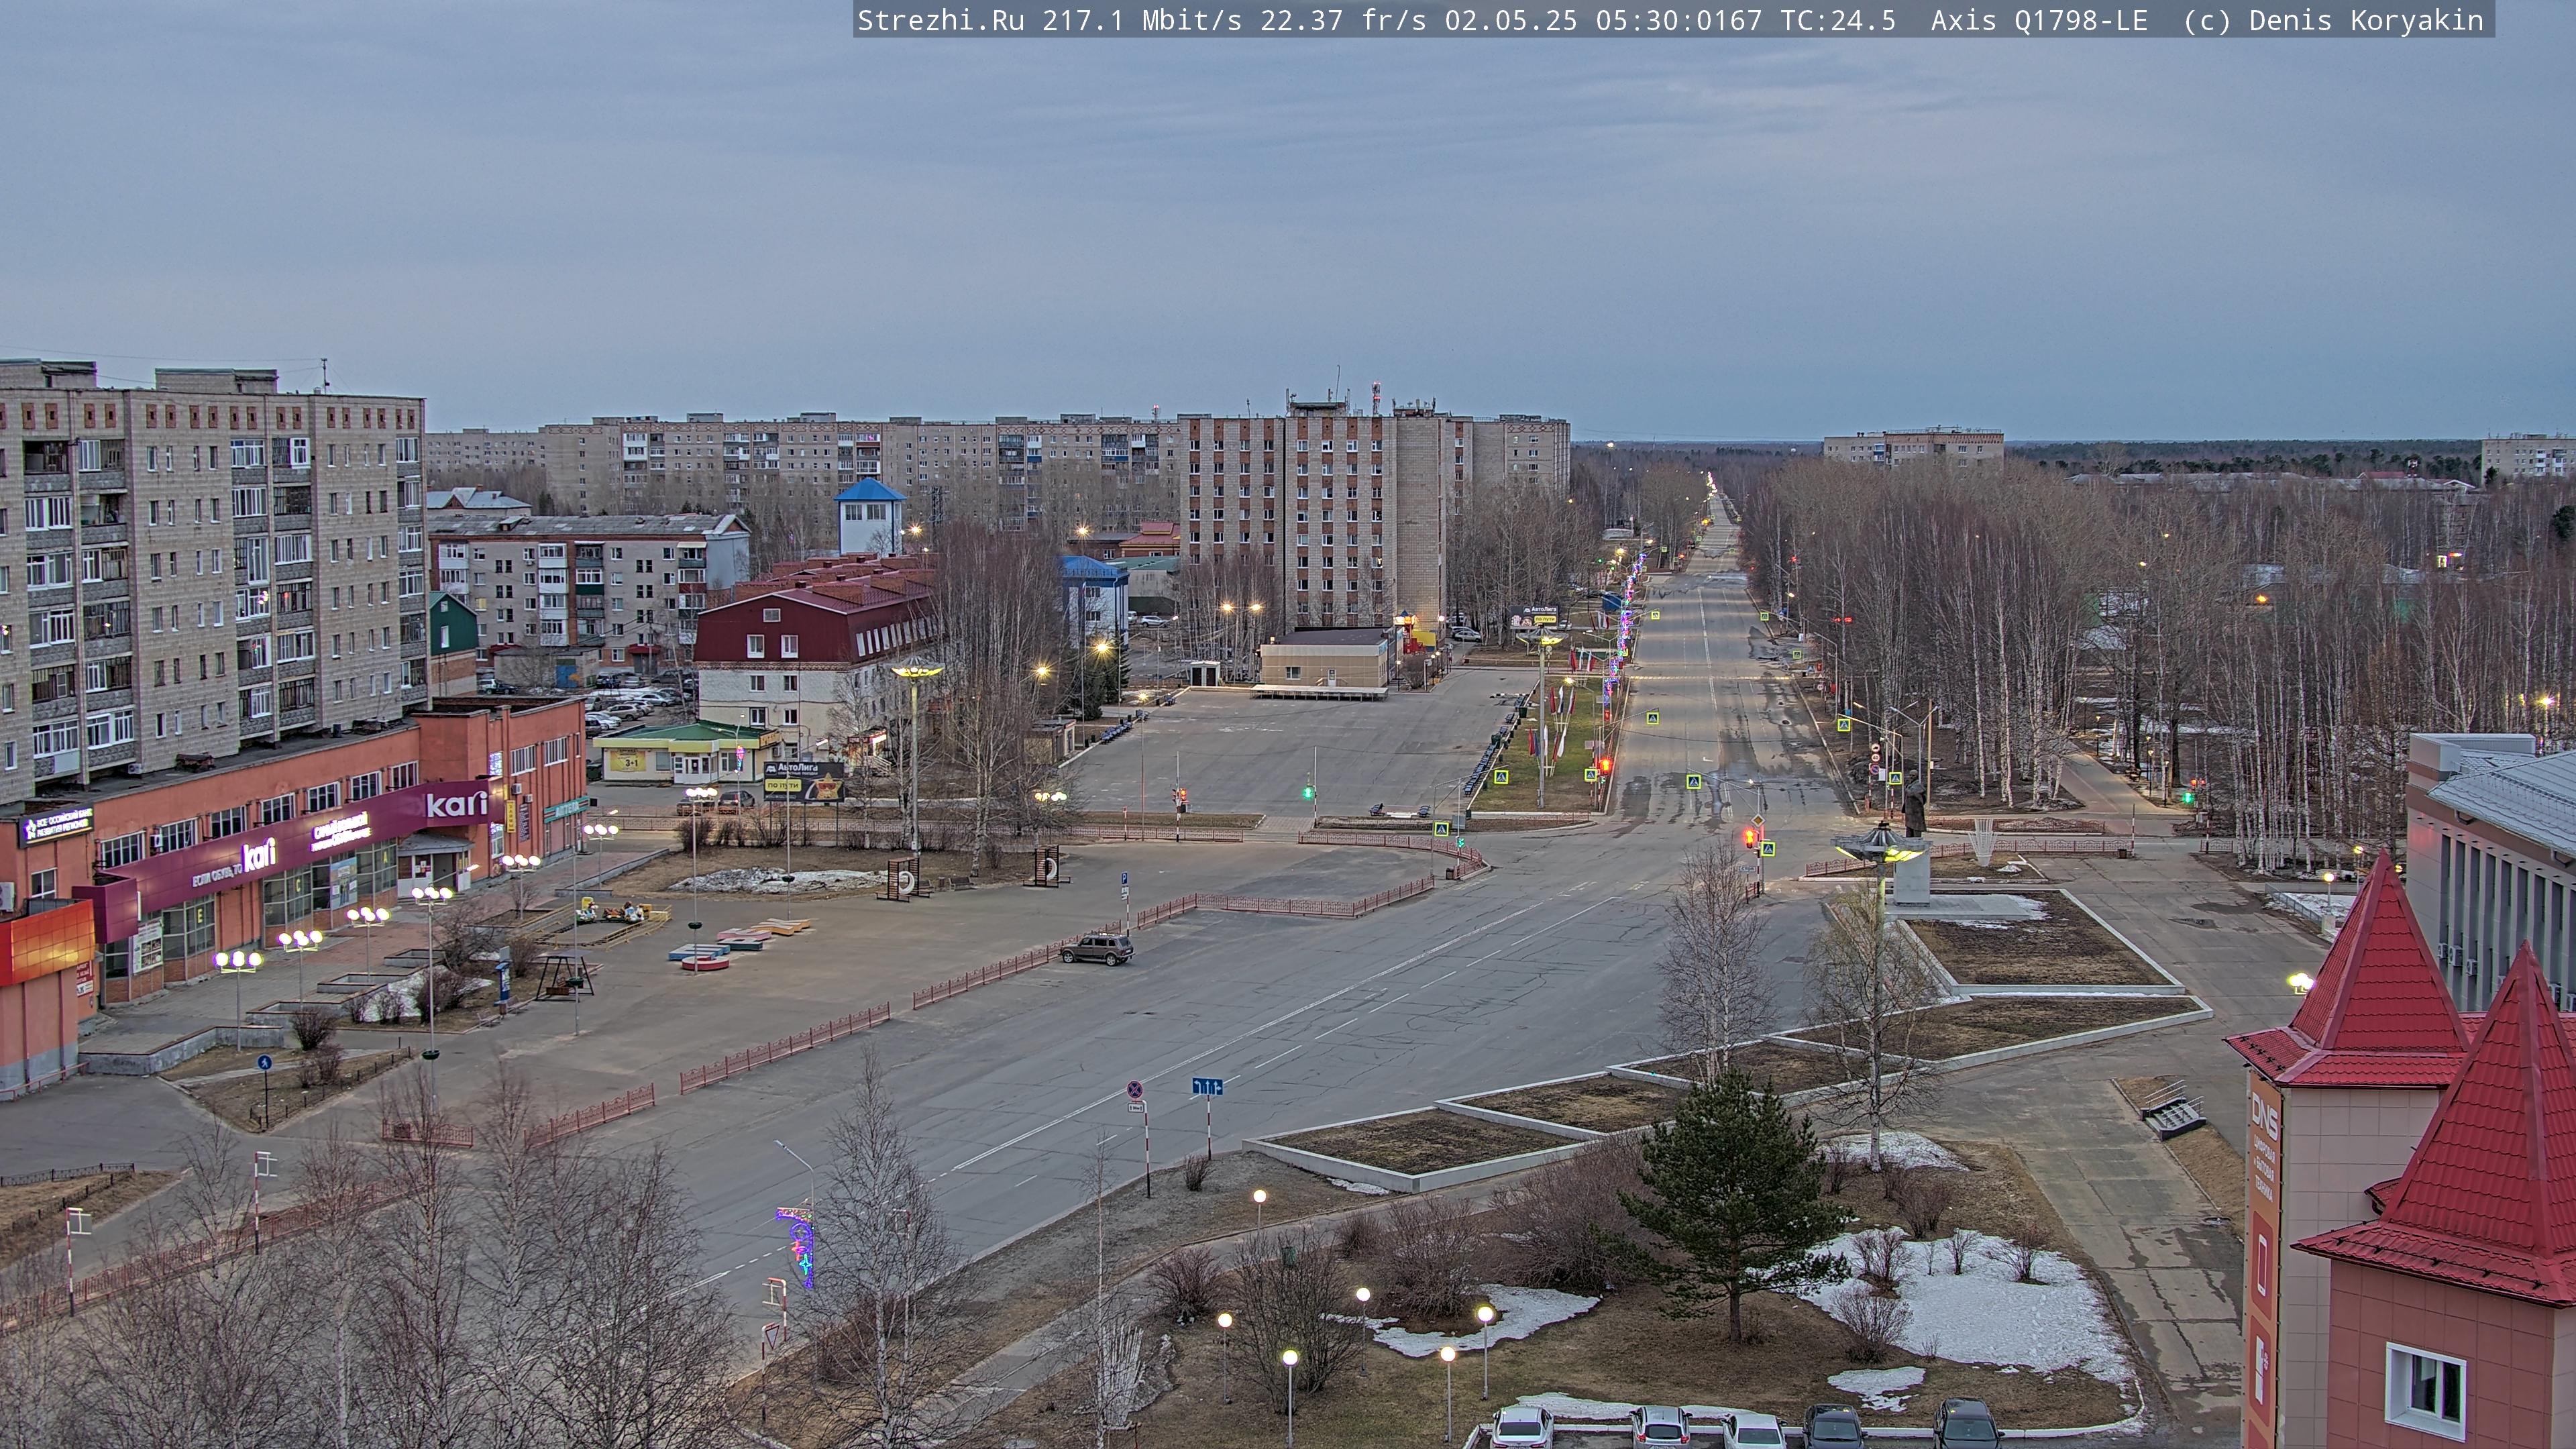Screen dimensions: 2576x1449
Task: Click the 05:30:0167 time stamp
Action: [x=1679, y=21]
